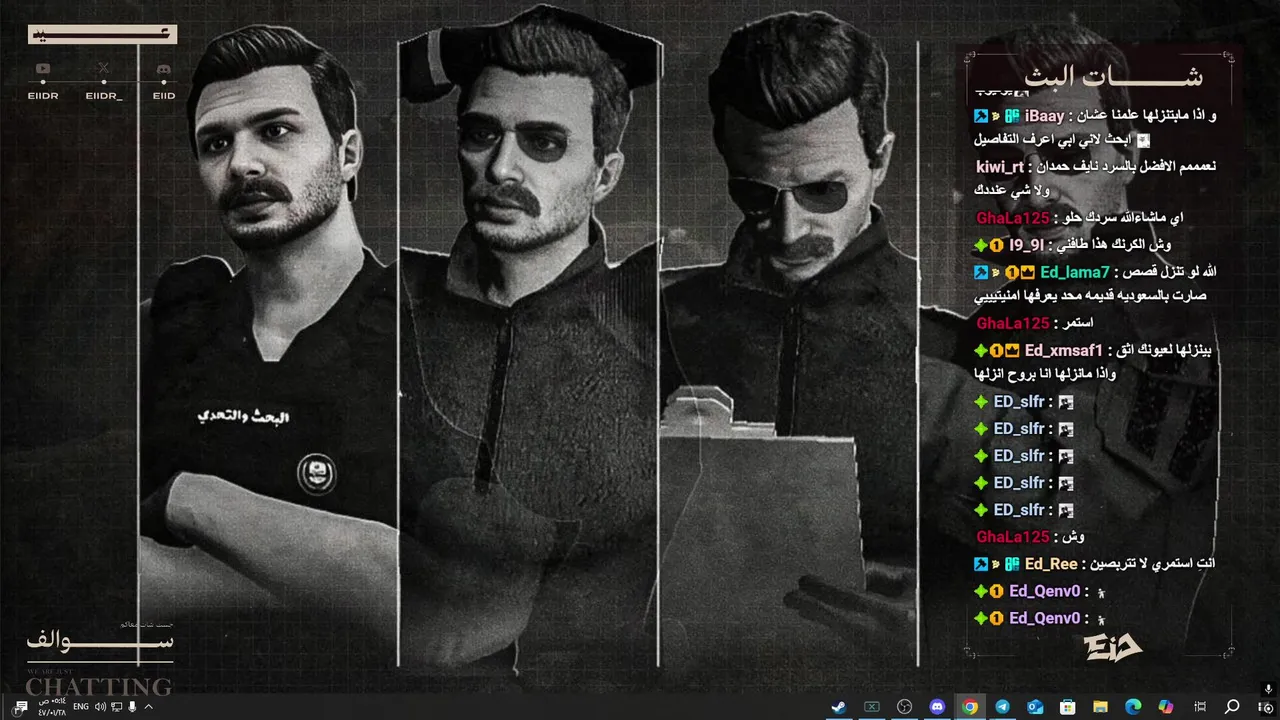Click the Ed_lama7 username in chat

(x=1075, y=272)
